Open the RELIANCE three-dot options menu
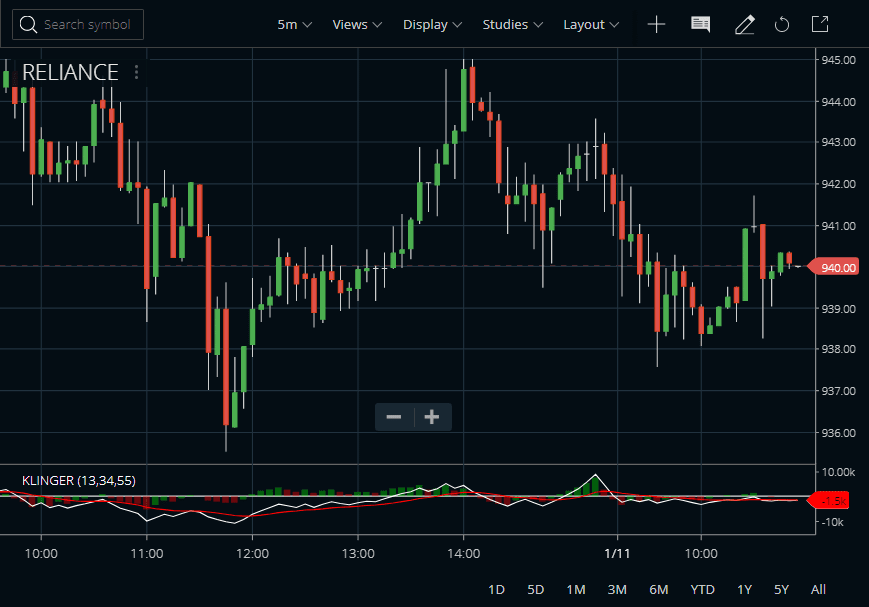The width and height of the screenshot is (869, 607). 136,72
